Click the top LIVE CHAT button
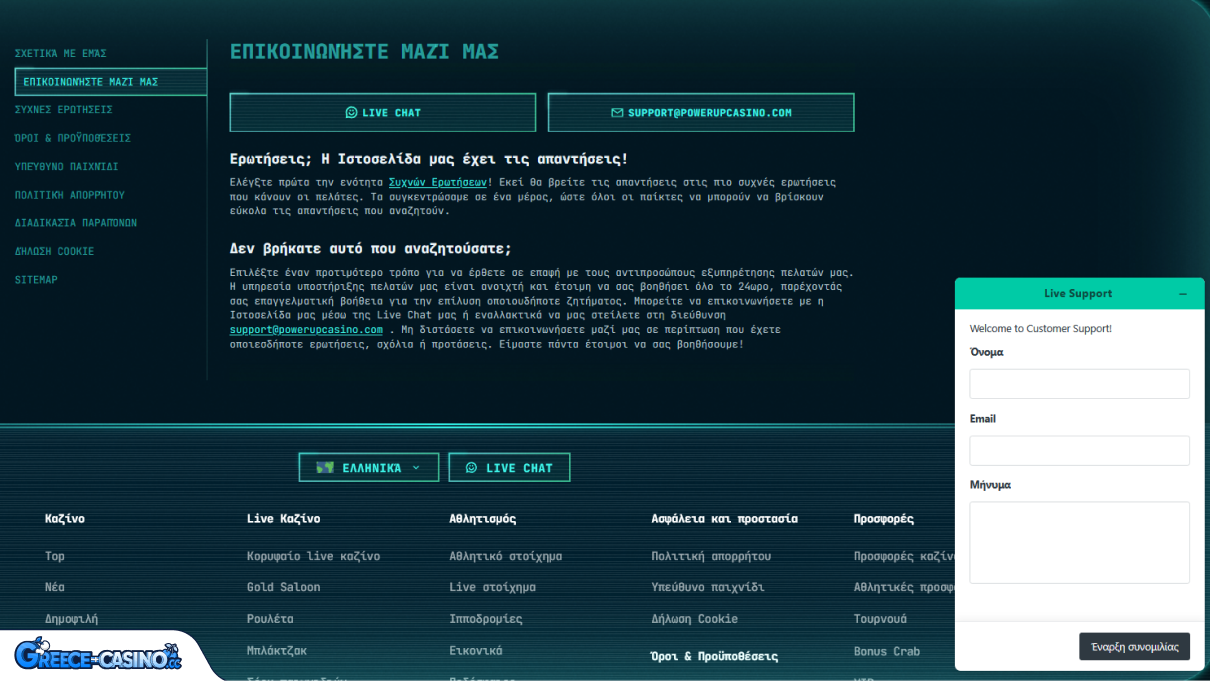 pyautogui.click(x=383, y=113)
